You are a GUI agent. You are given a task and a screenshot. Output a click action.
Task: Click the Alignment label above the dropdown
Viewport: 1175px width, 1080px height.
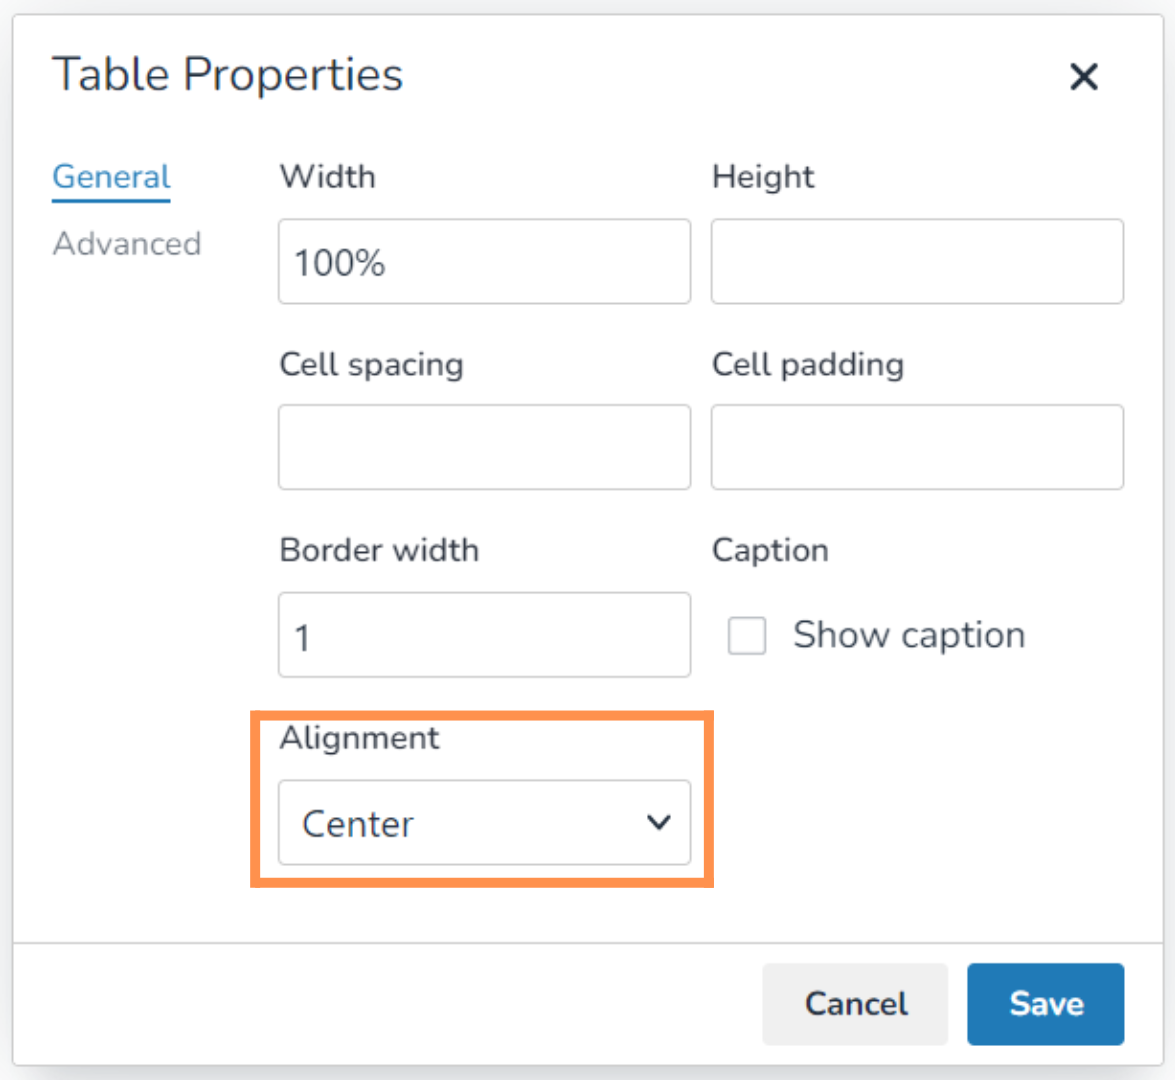(359, 738)
